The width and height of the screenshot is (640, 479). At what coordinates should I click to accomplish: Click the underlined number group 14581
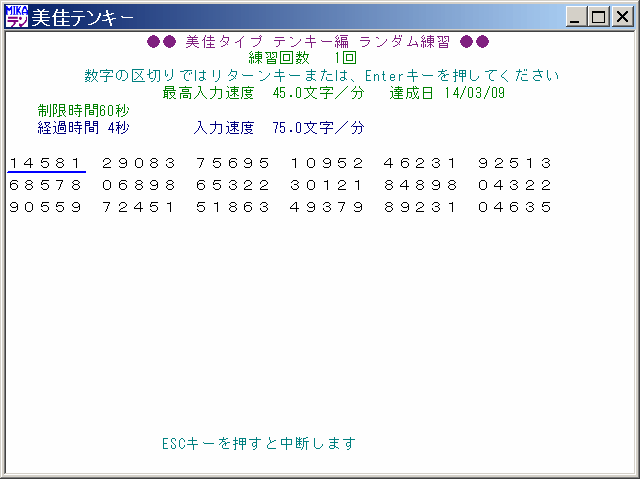pos(46,163)
